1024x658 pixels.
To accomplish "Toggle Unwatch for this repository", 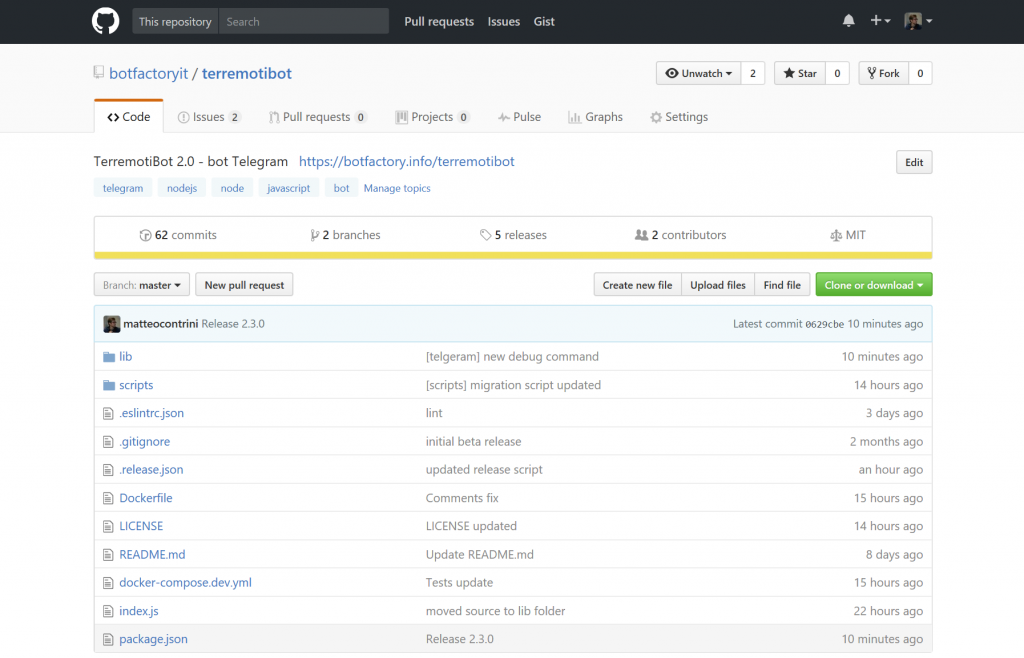I will pos(697,72).
